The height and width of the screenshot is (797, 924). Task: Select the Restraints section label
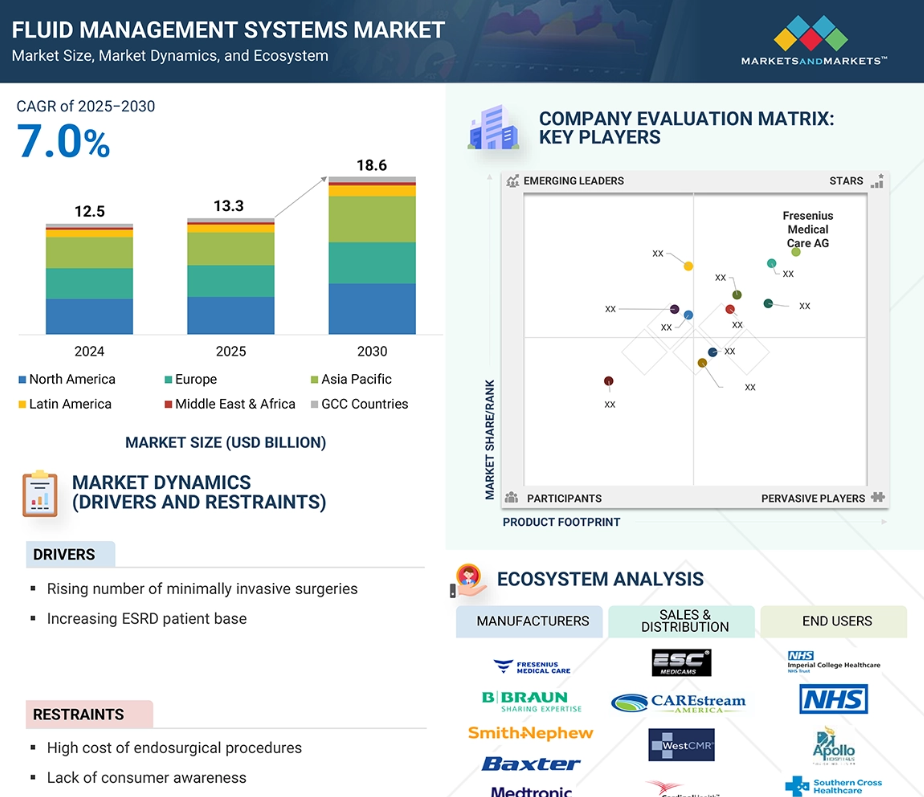coord(90,714)
